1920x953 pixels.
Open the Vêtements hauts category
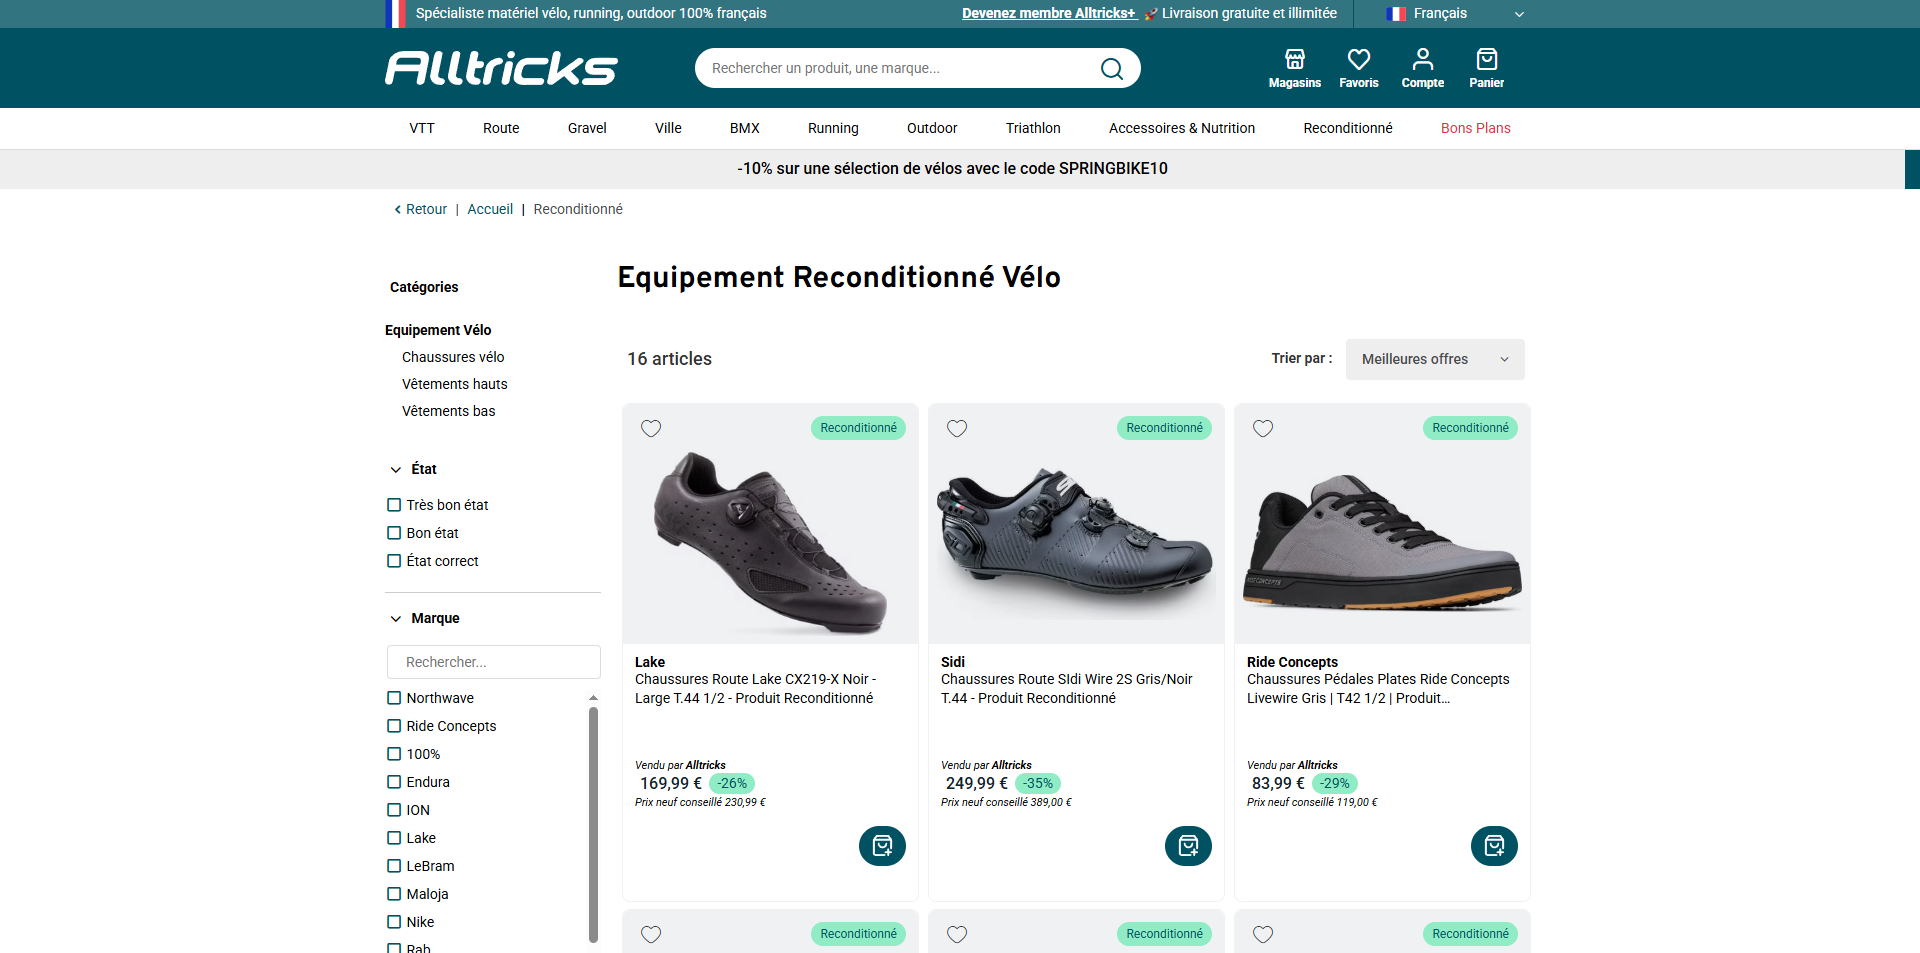click(x=455, y=384)
